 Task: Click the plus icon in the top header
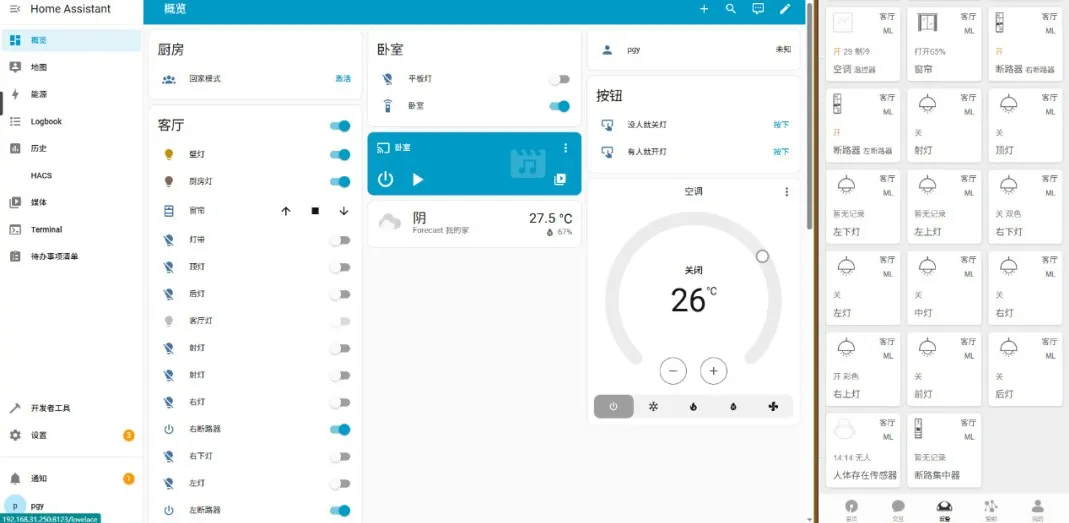[704, 9]
